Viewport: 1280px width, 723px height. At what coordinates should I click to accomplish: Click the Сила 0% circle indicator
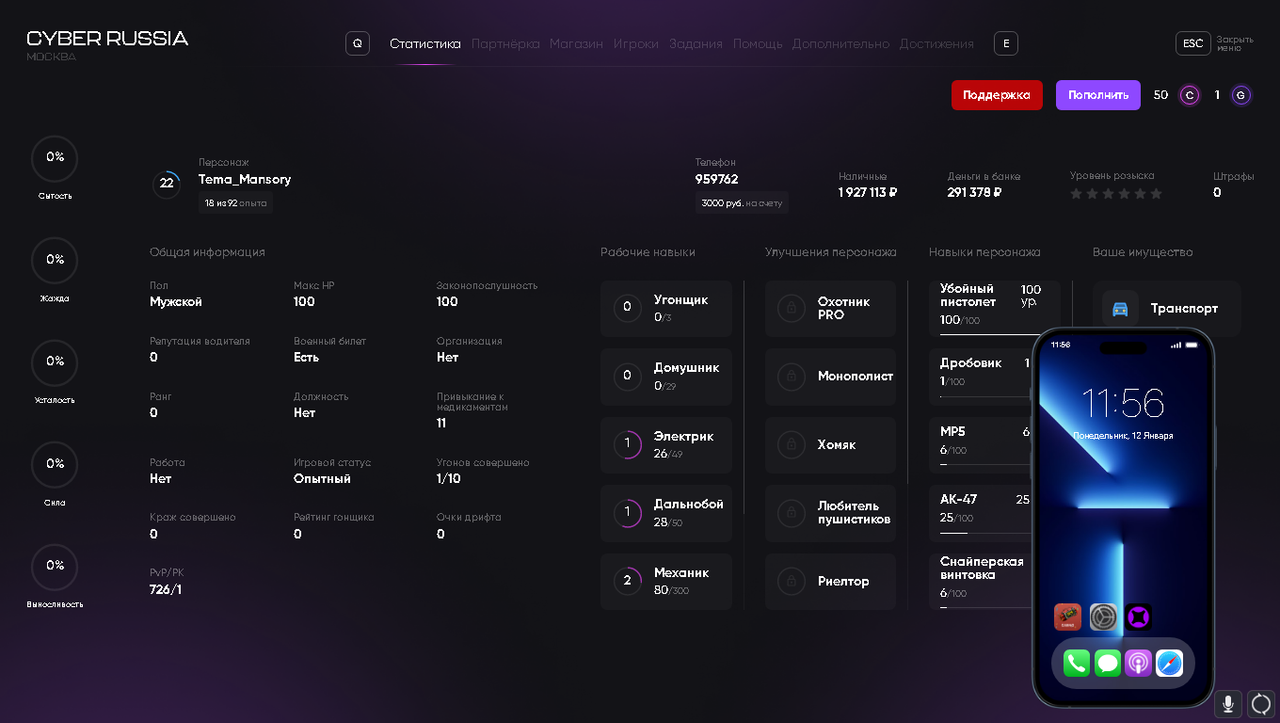click(55, 463)
